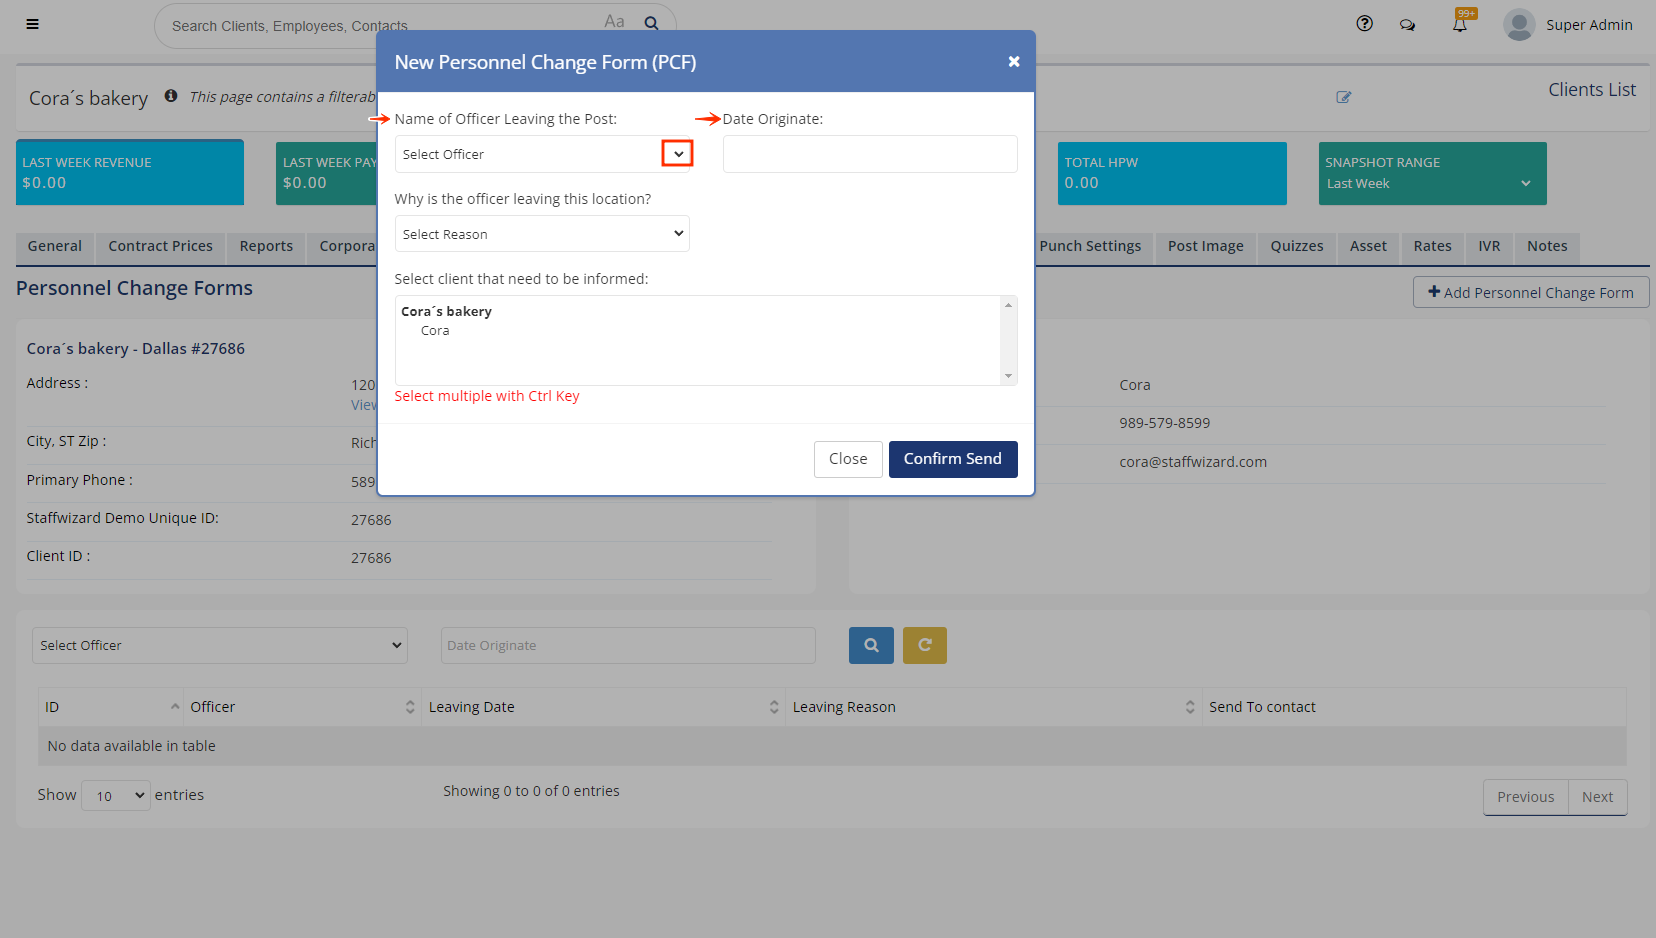Open the Select Reason dropdown
This screenshot has width=1656, height=938.
coord(541,234)
